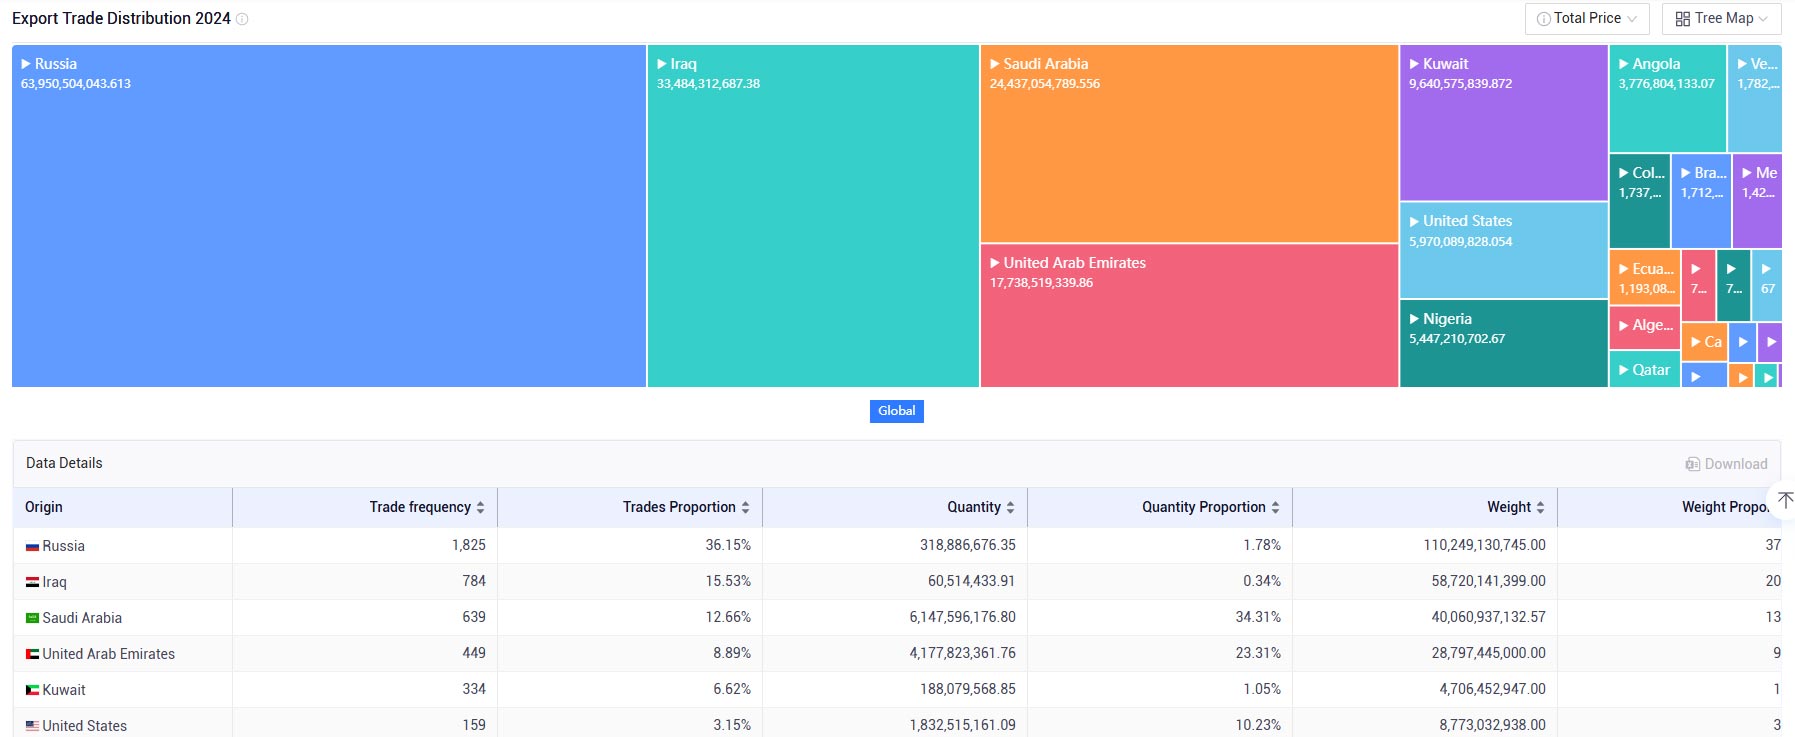
Task: Sort by Weight column
Action: click(x=1540, y=508)
